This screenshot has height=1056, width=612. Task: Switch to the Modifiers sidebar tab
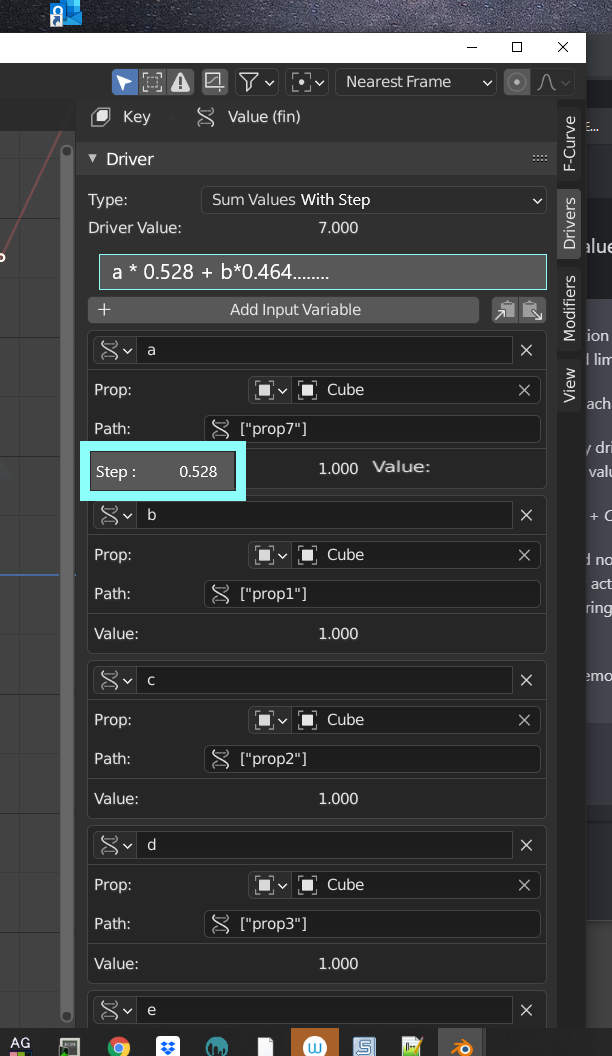pos(570,308)
